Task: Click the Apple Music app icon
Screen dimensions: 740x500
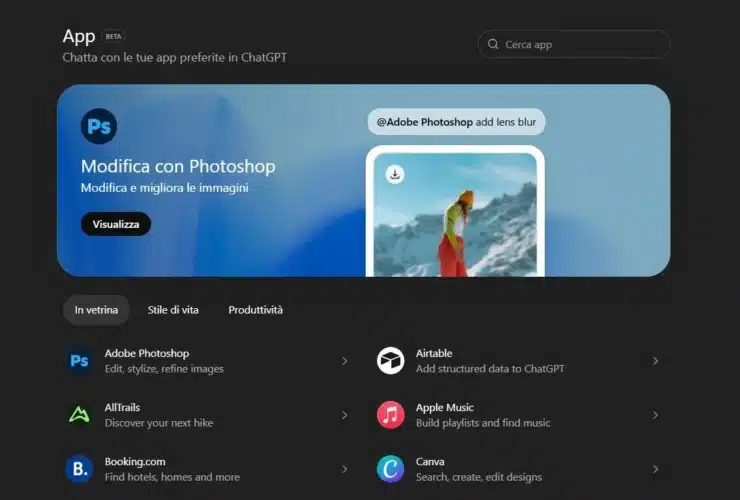Action: [x=390, y=415]
